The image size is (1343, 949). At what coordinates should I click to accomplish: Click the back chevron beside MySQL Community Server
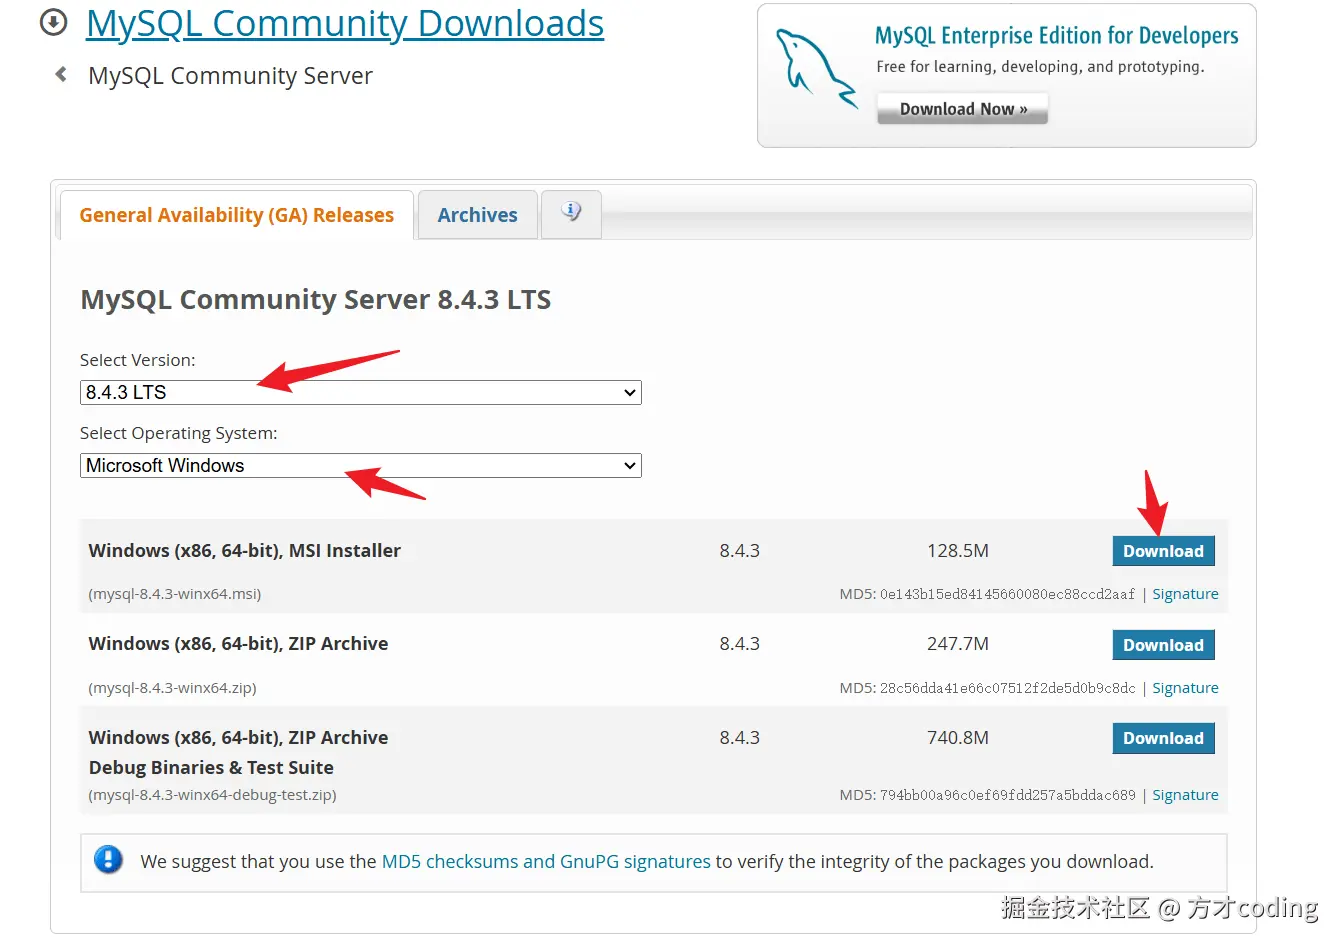[x=61, y=74]
